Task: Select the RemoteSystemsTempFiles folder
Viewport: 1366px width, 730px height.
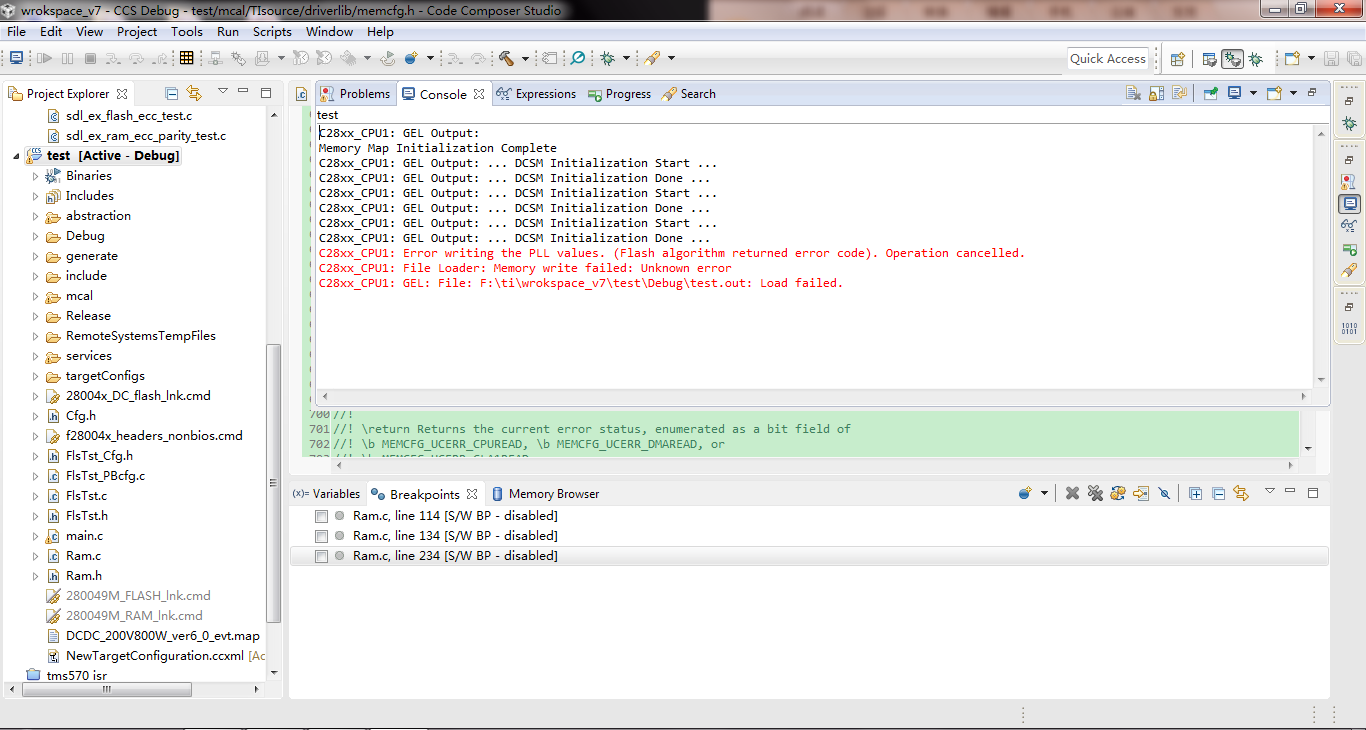Action: point(140,336)
